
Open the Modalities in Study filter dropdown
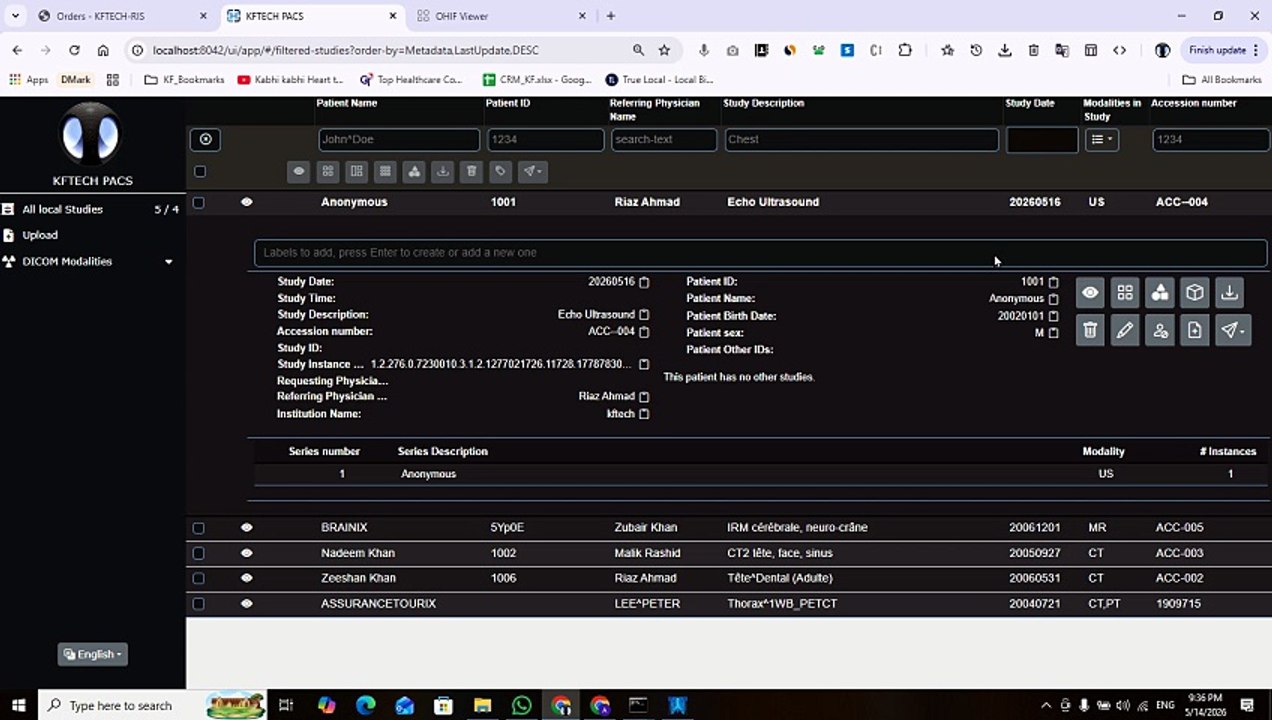[x=1101, y=140]
